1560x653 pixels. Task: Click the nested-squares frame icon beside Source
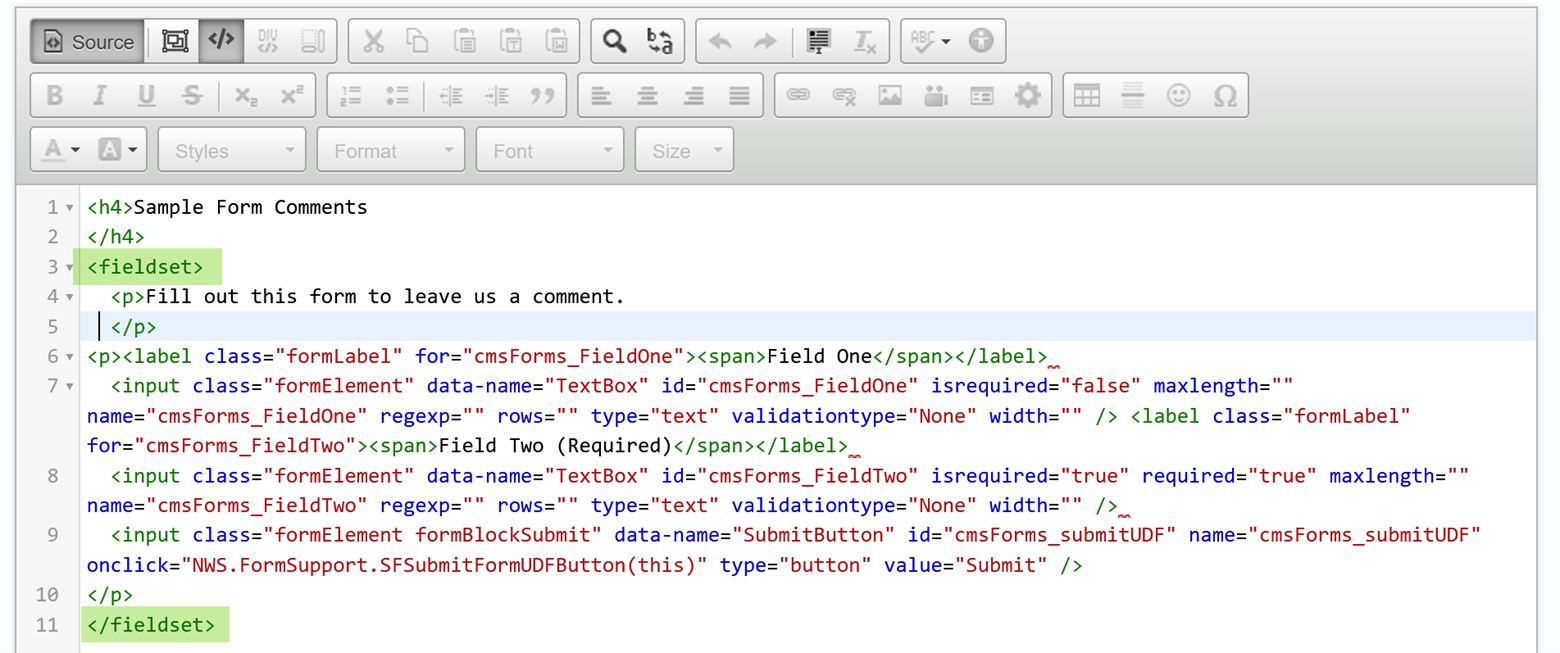tap(176, 42)
